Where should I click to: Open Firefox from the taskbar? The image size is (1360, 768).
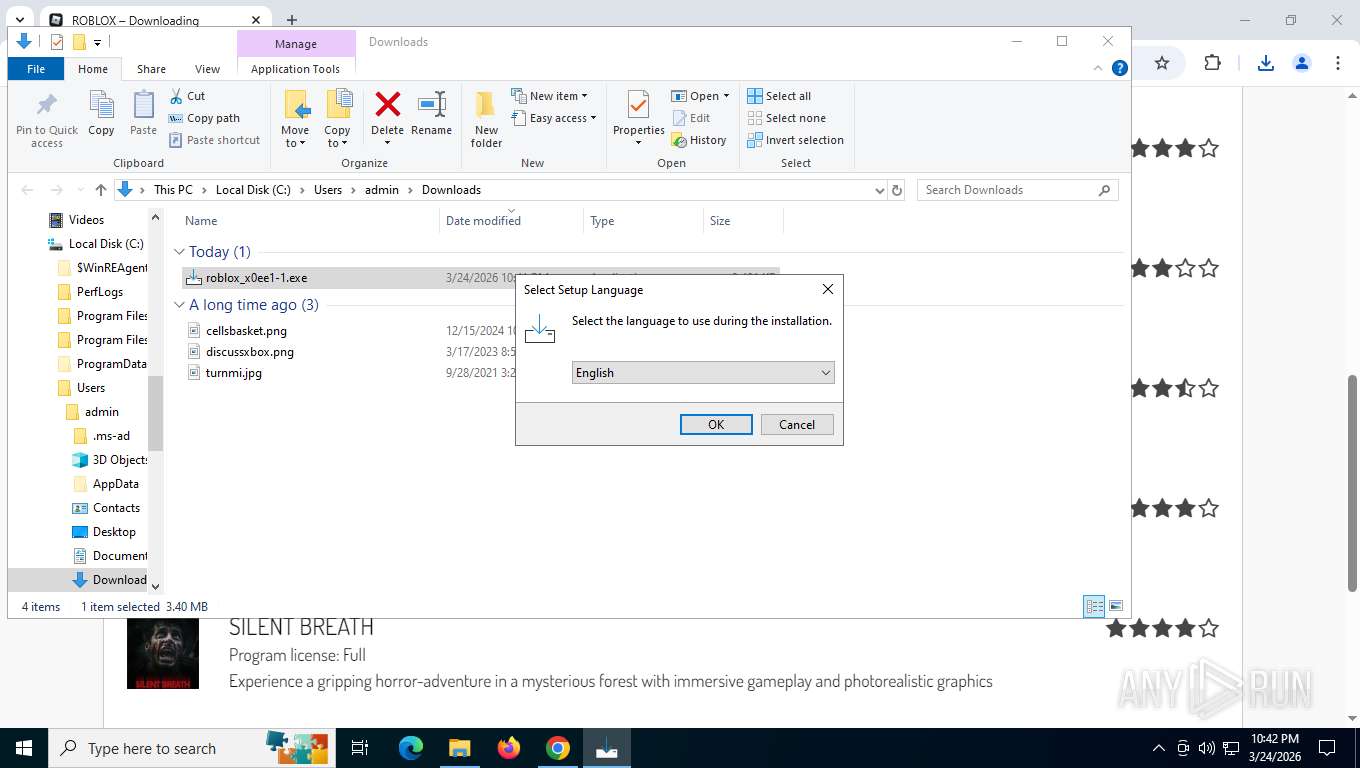point(509,748)
